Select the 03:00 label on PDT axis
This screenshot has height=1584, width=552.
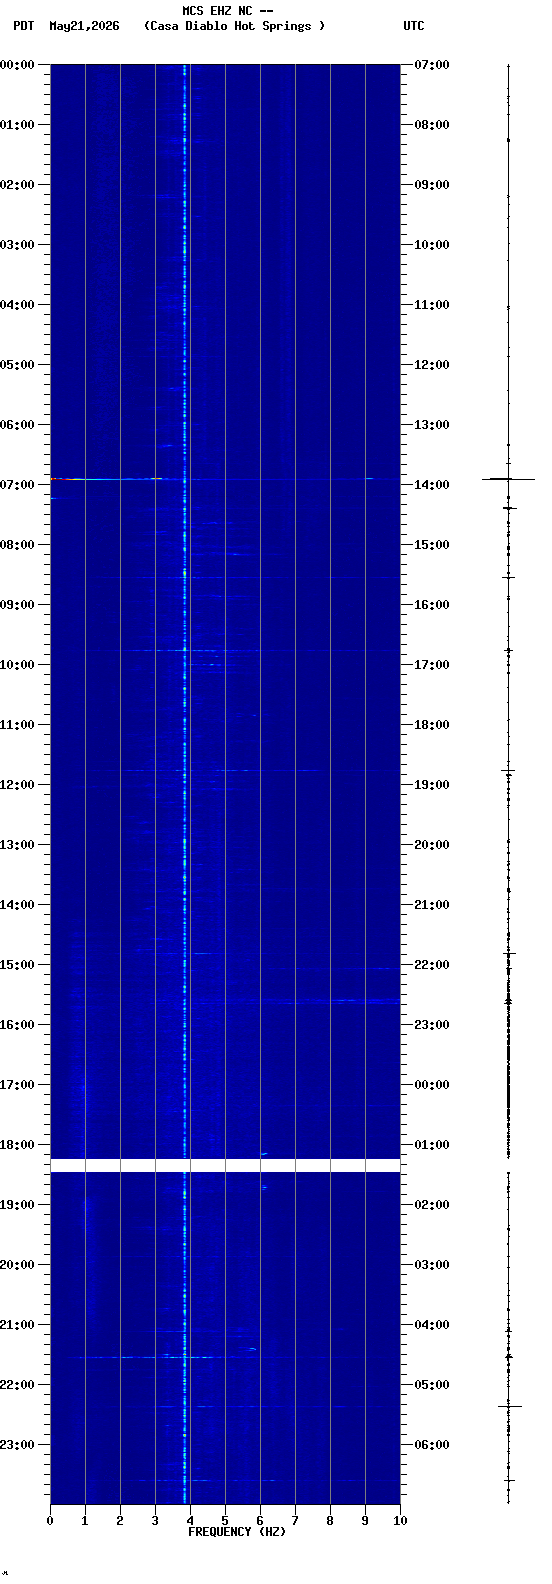pyautogui.click(x=17, y=245)
